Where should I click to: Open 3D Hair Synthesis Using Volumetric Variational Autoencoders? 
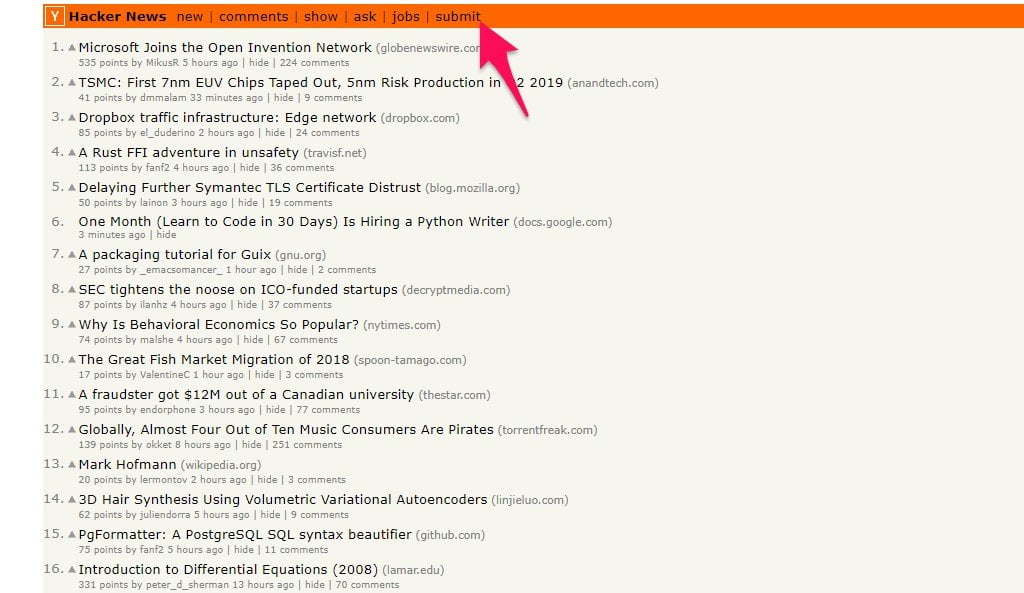[x=283, y=500]
